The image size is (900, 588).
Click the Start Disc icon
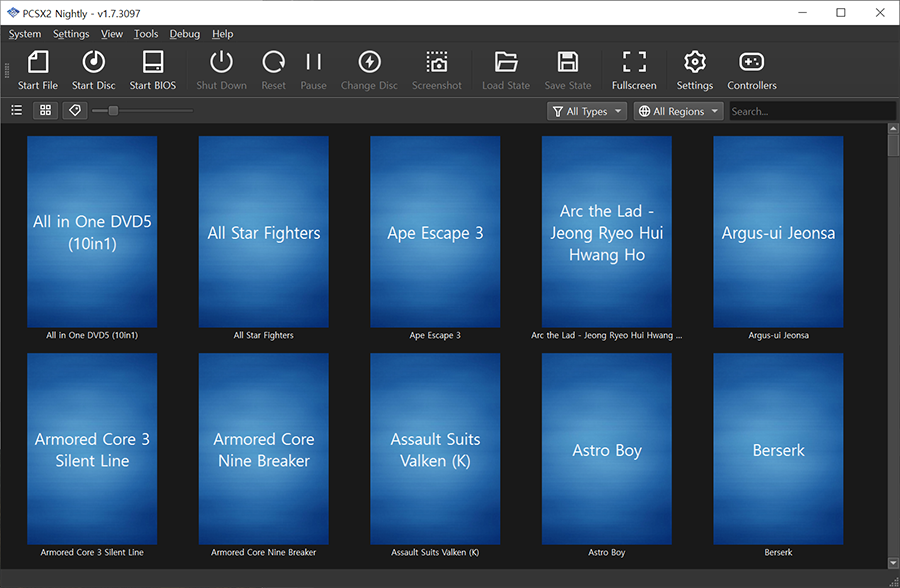point(93,70)
